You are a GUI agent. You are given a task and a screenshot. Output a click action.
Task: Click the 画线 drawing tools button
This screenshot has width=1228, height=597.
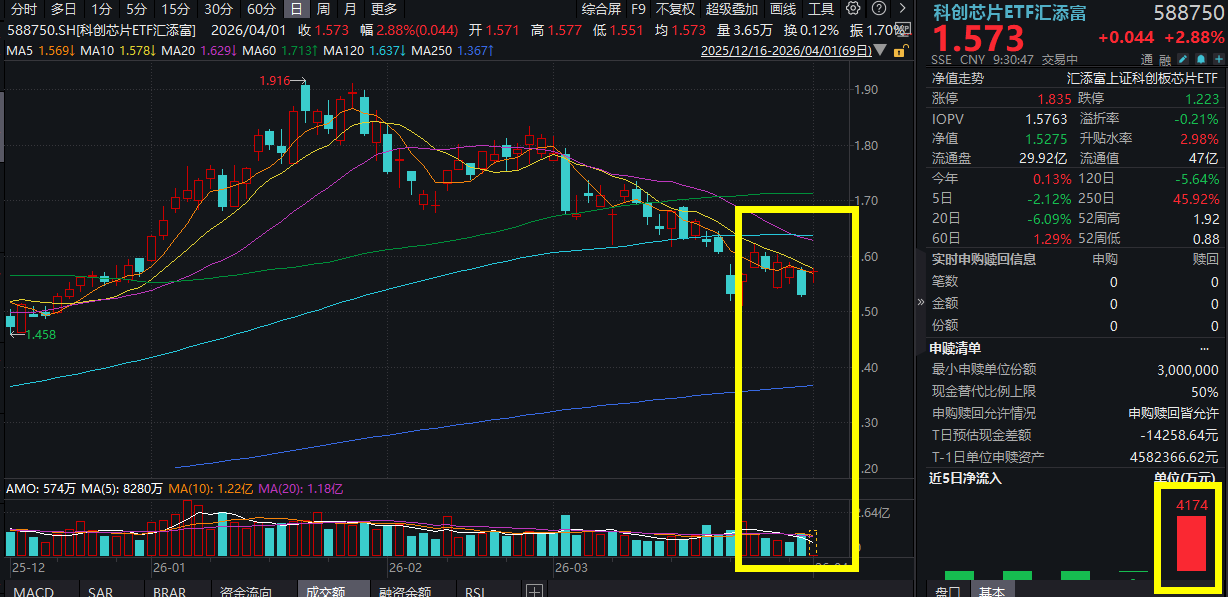click(783, 9)
